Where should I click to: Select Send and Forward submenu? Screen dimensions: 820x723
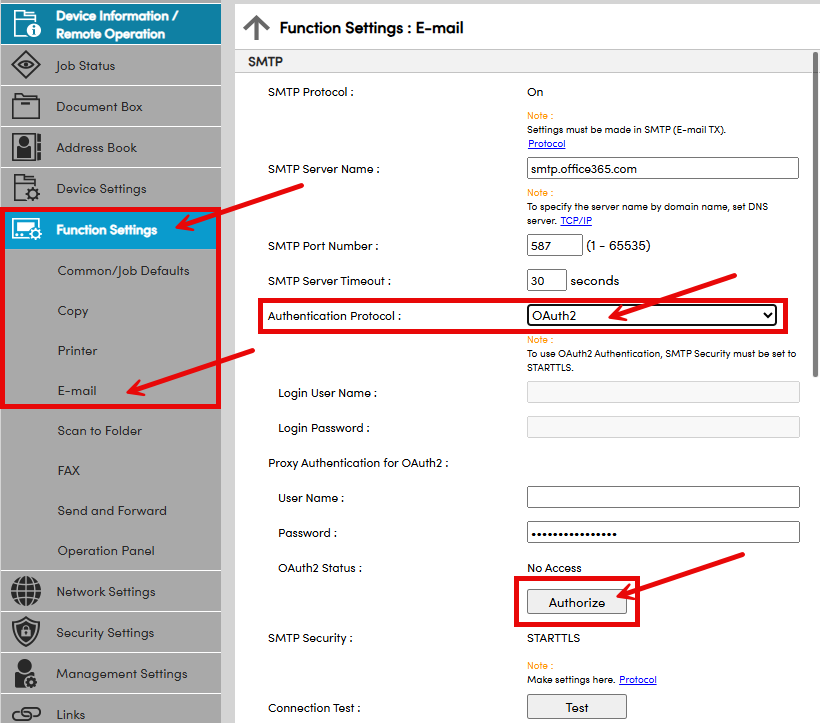112,511
